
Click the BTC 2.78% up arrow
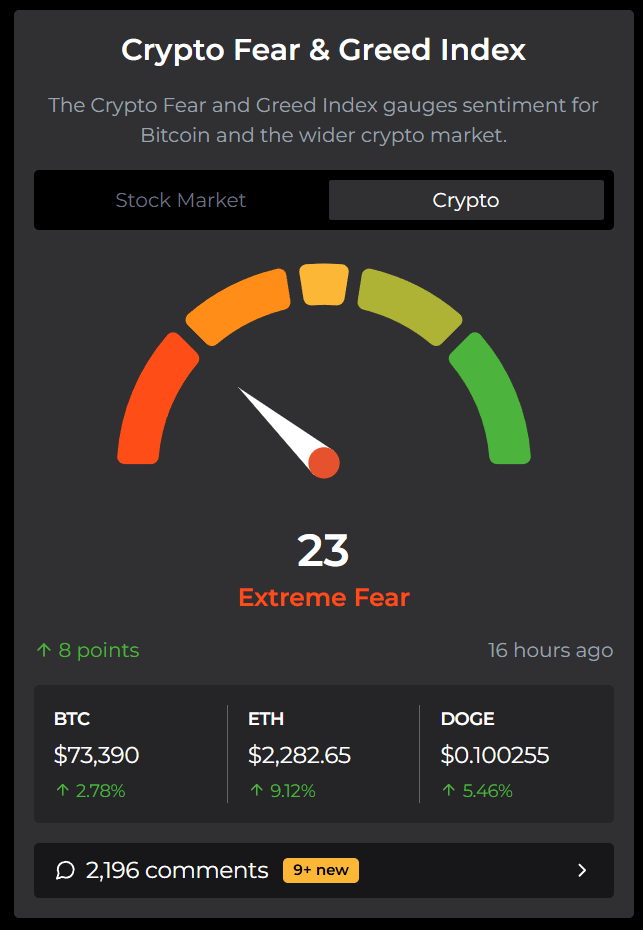click(x=62, y=791)
